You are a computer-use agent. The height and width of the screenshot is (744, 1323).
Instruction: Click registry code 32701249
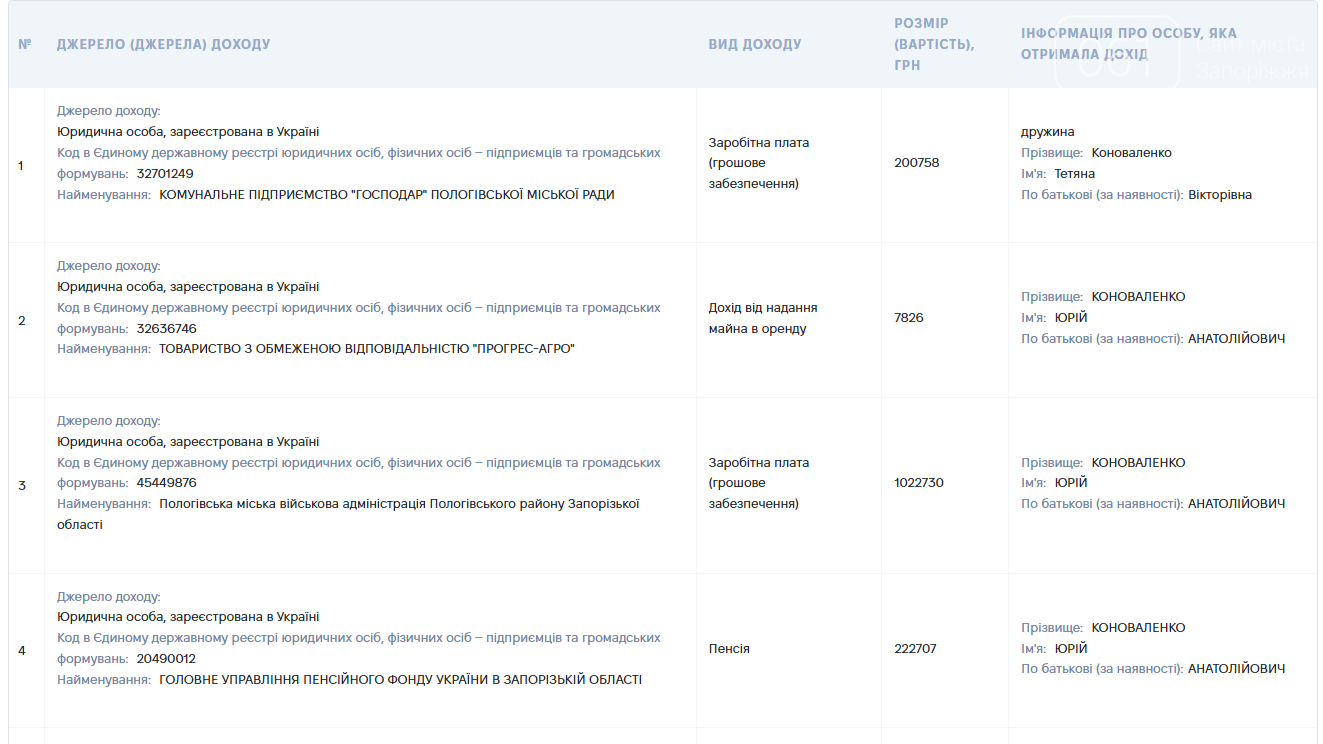165,173
